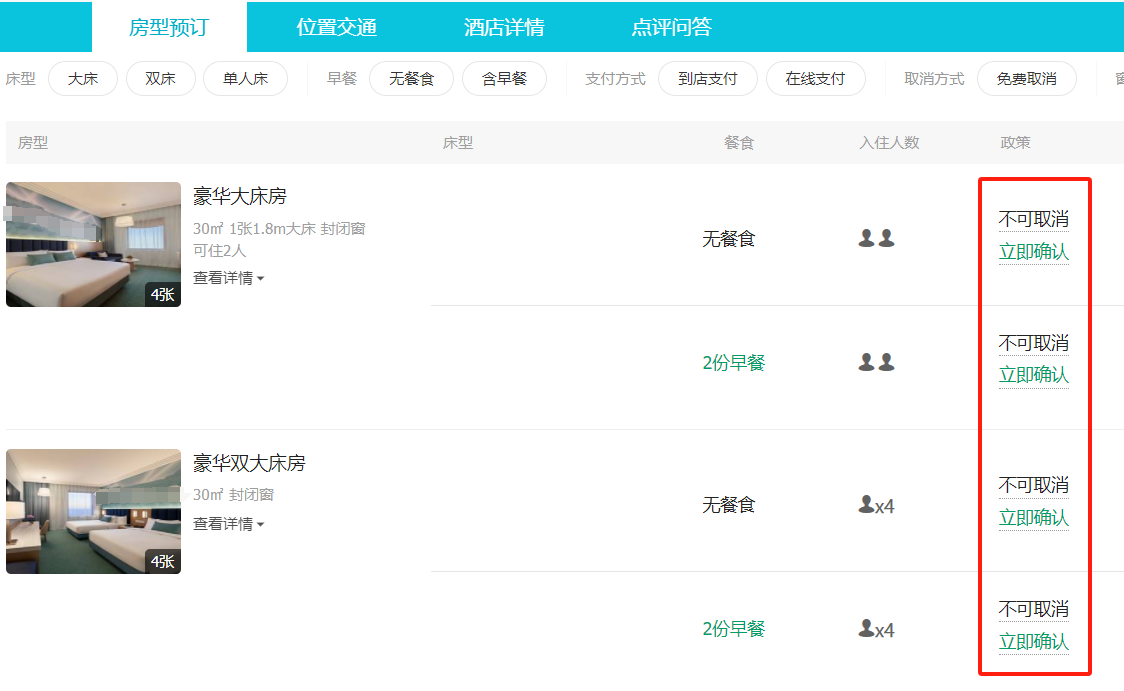Click x4 guest icon in 豪华双大床房 2份早餐 row
Image resolution: width=1124 pixels, height=691 pixels.
(x=876, y=629)
